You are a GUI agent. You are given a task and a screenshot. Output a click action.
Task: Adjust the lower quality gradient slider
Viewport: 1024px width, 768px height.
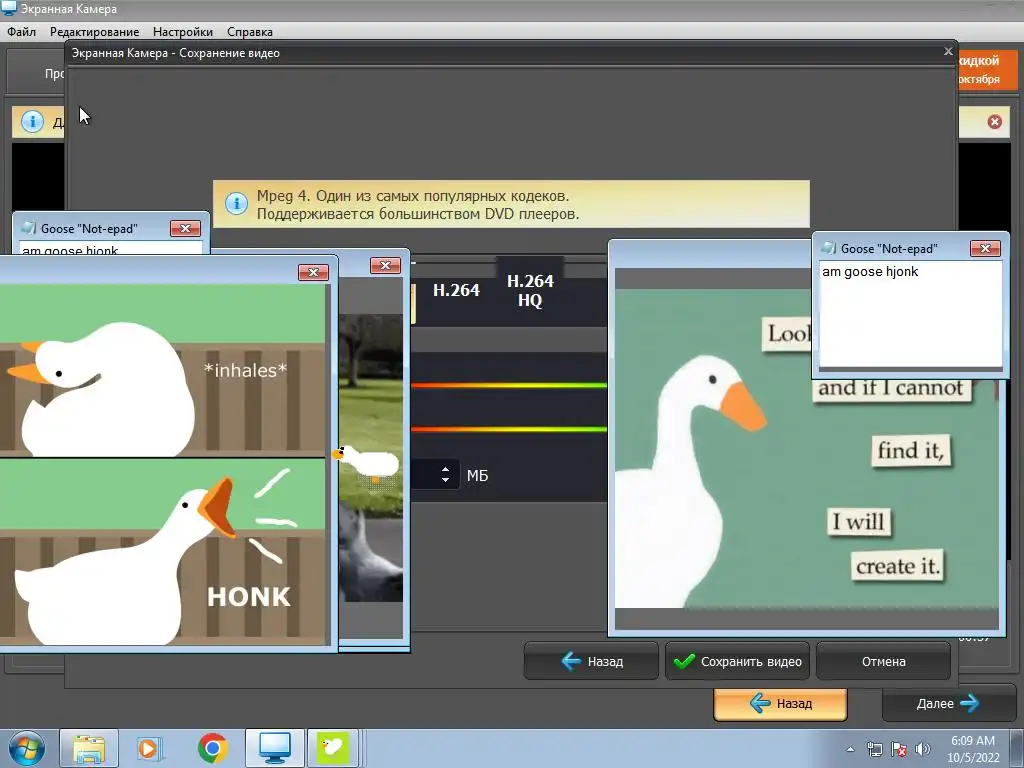point(509,429)
